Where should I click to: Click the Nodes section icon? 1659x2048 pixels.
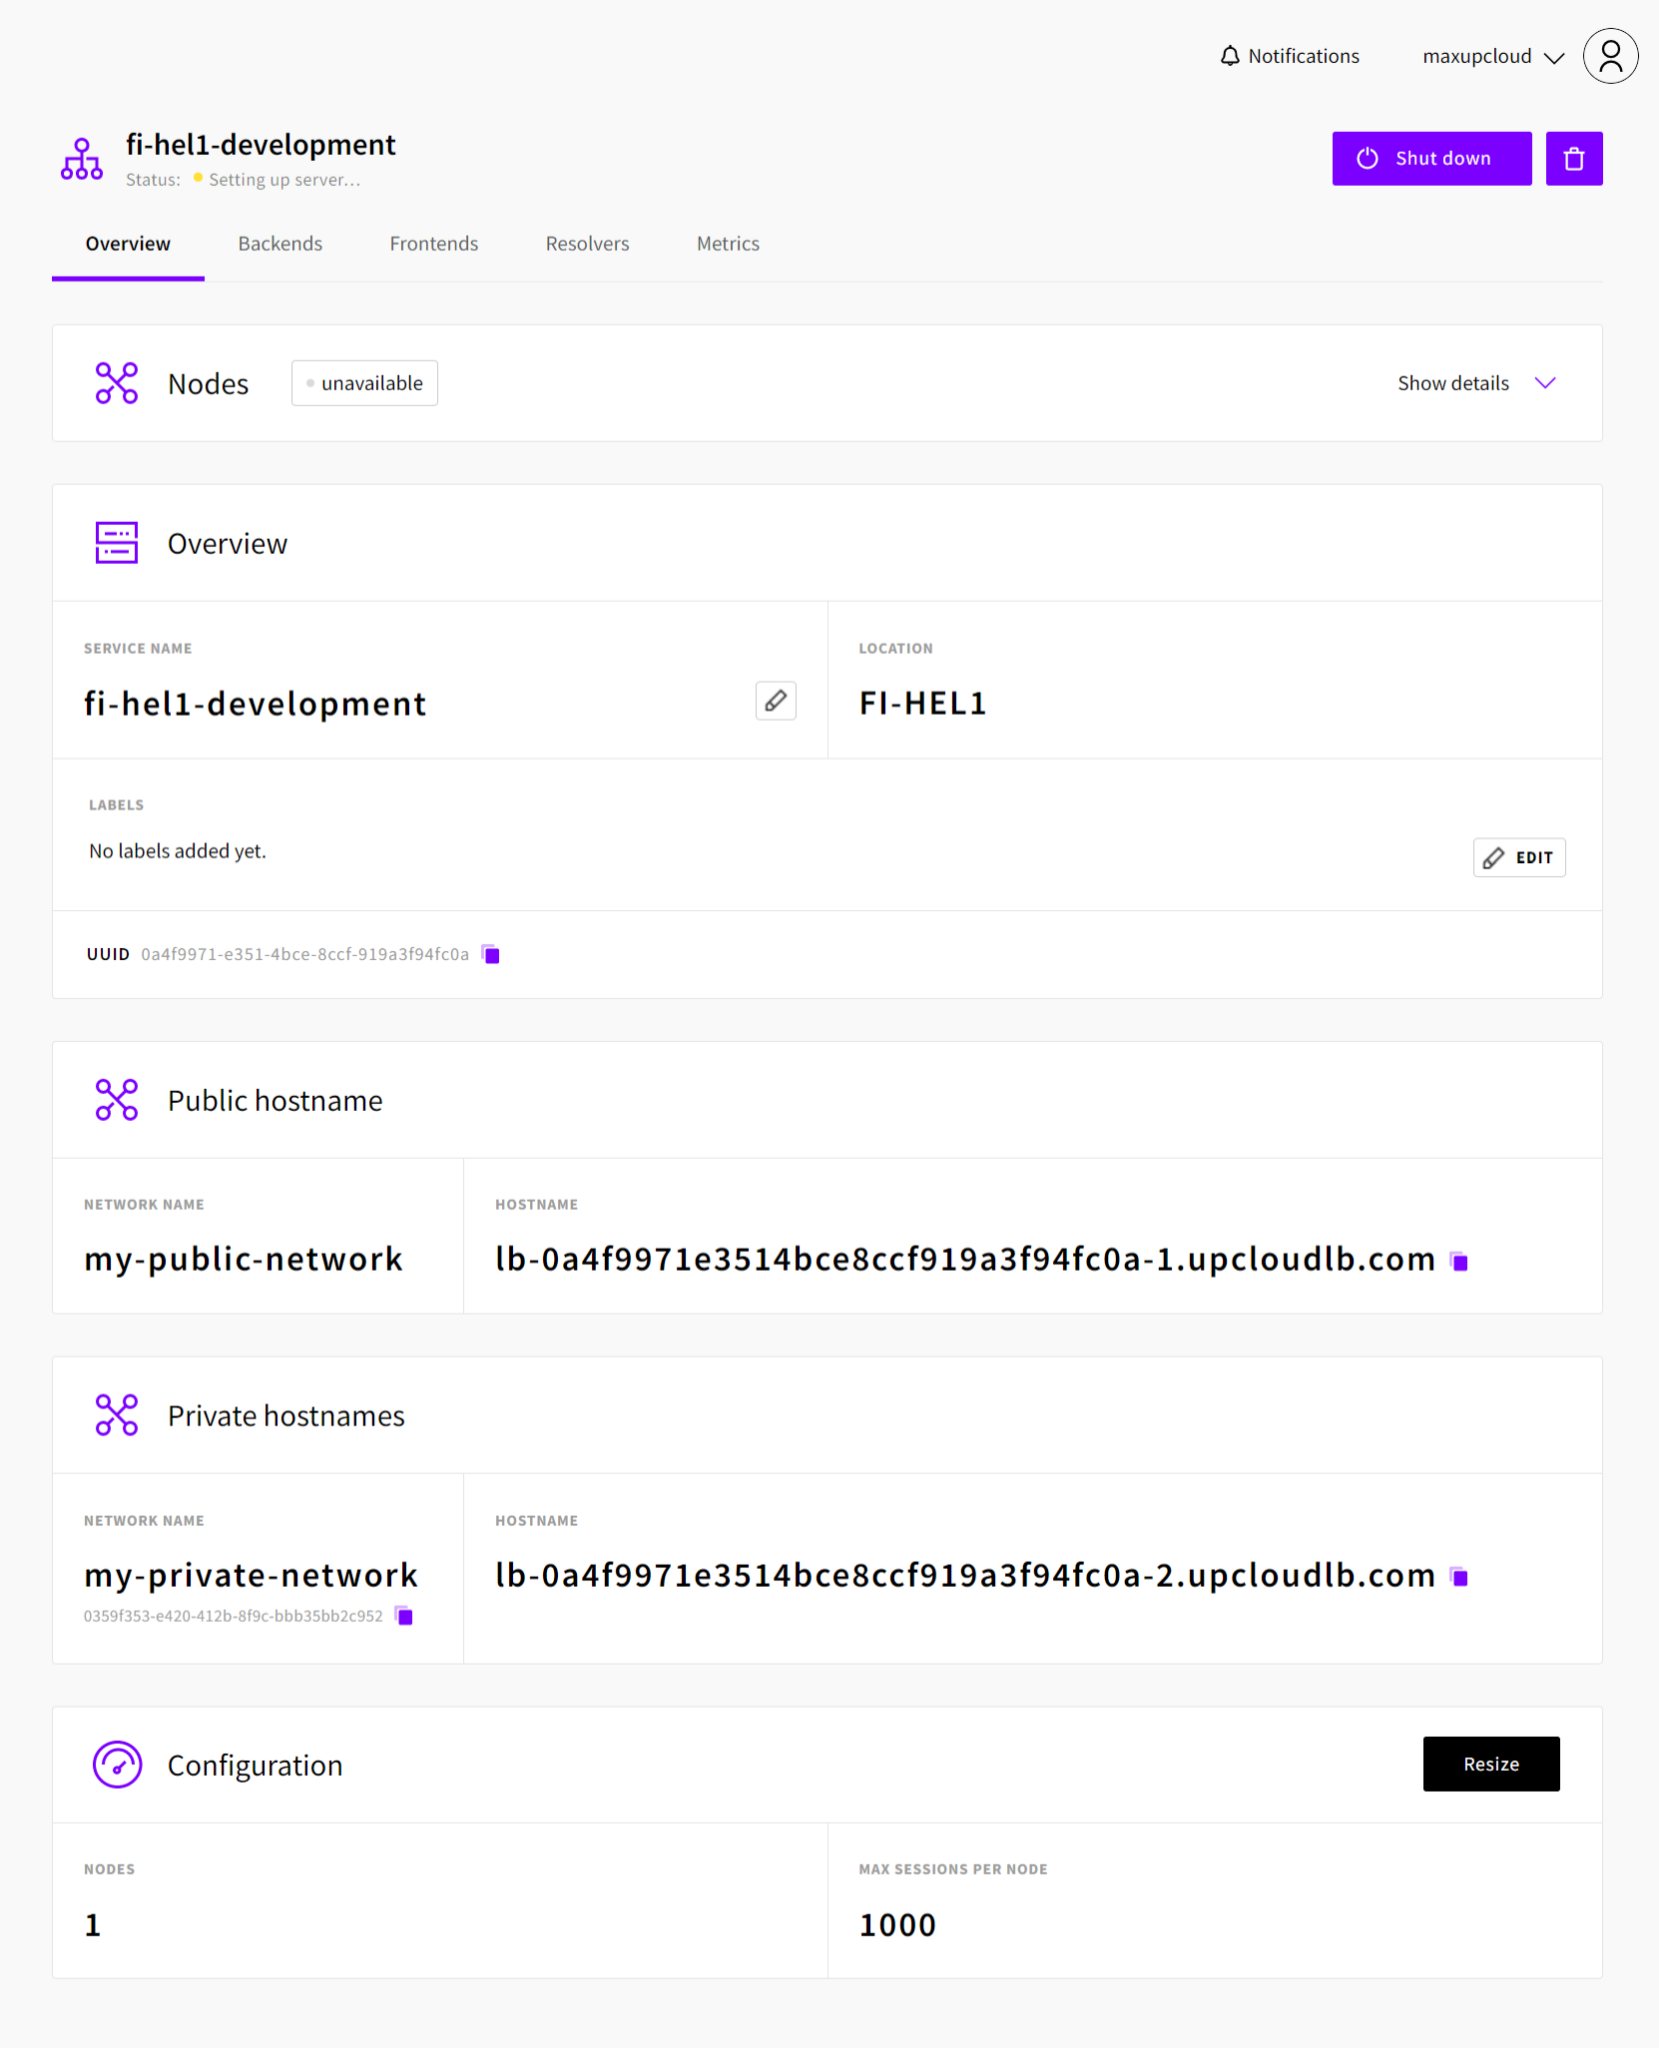coord(117,383)
